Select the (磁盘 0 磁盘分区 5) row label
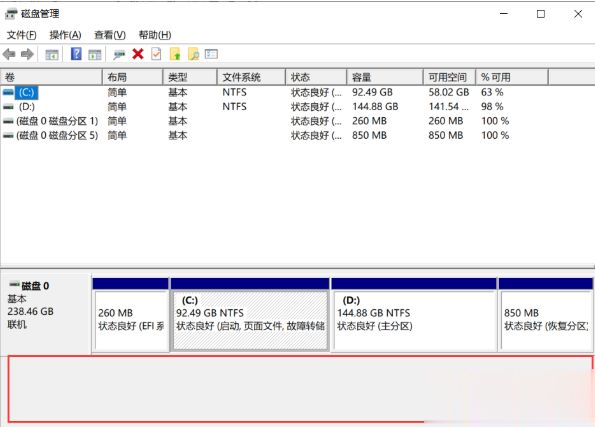 (57, 136)
